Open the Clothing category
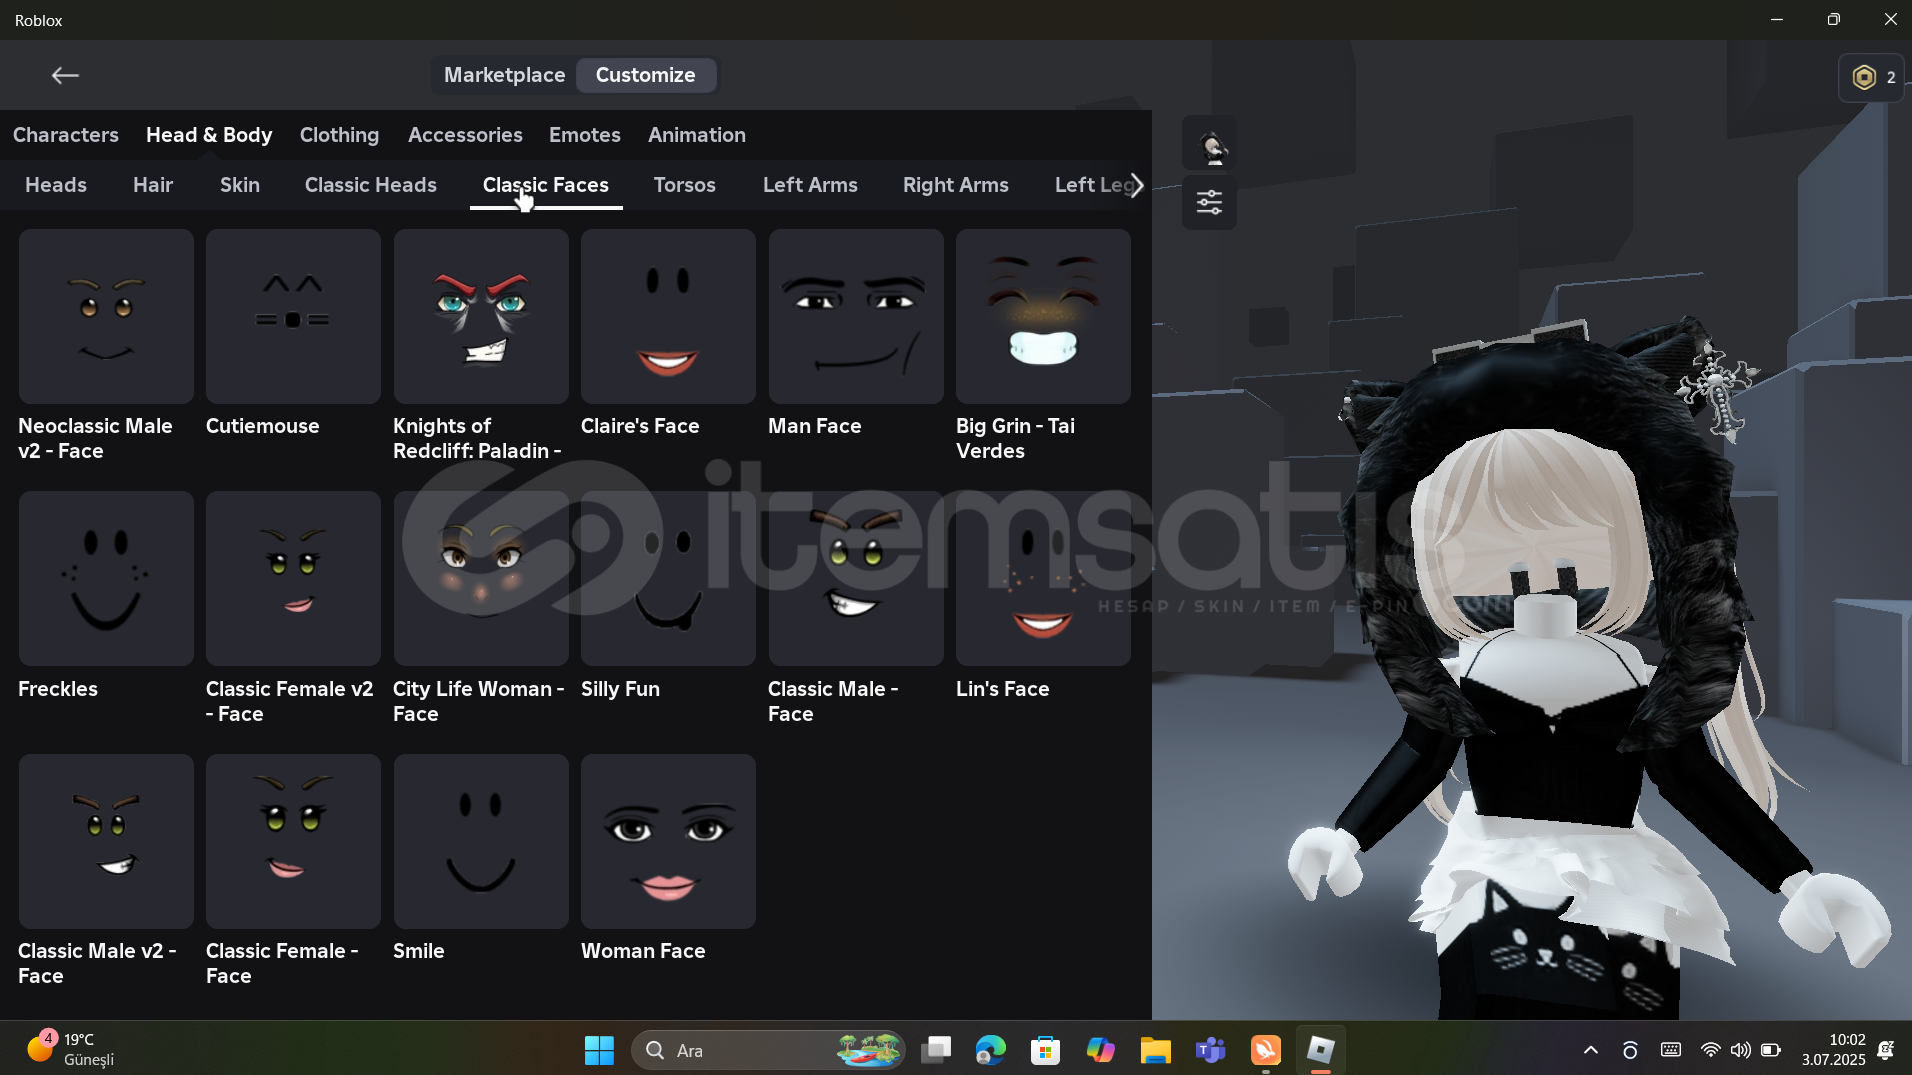This screenshot has width=1912, height=1075. [339, 135]
